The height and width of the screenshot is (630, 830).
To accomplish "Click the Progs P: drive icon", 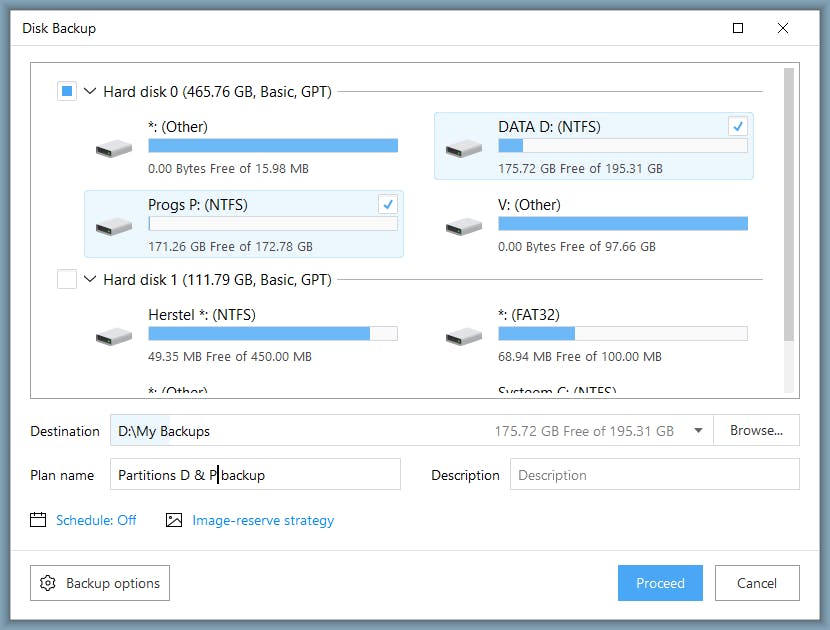I will [114, 226].
